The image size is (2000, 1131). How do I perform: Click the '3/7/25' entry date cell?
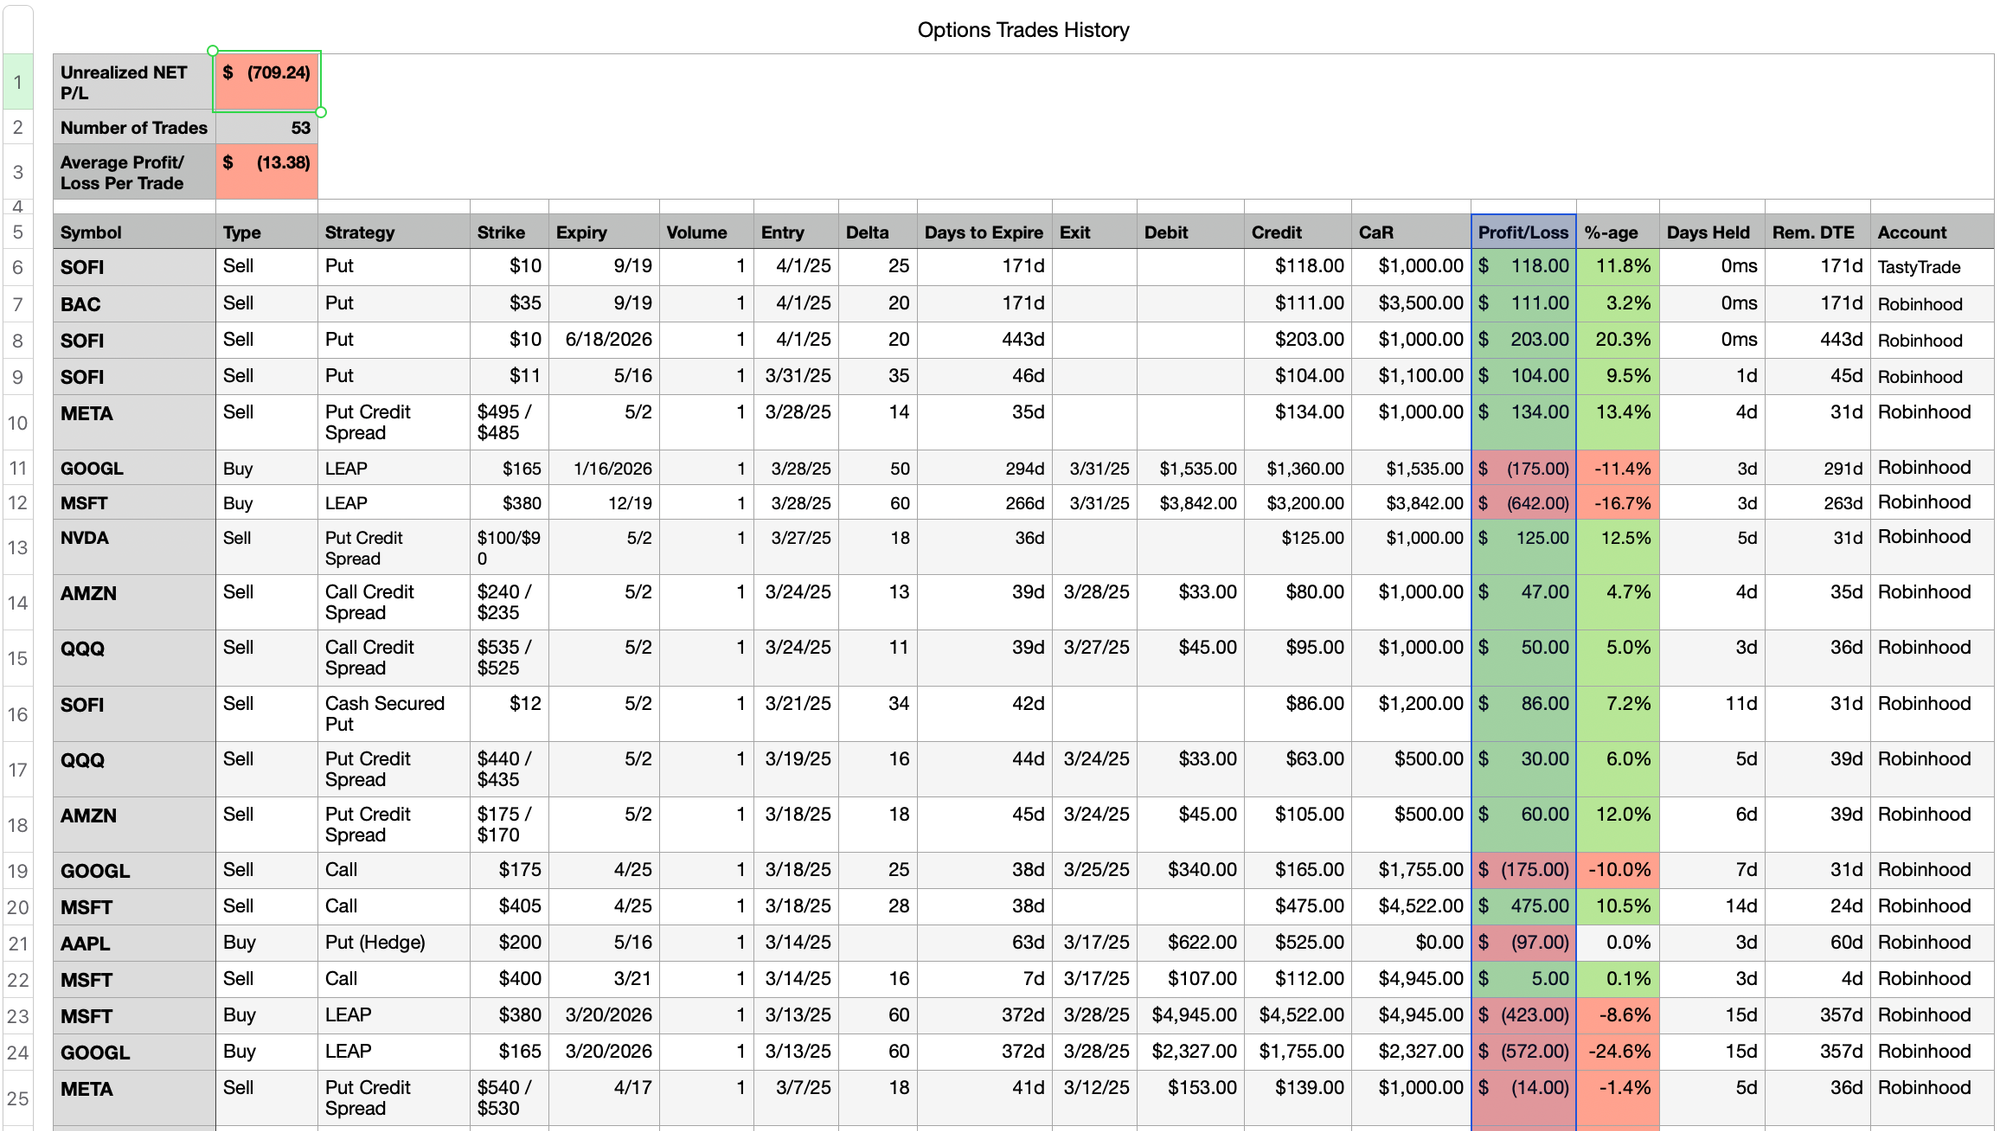click(x=796, y=1098)
